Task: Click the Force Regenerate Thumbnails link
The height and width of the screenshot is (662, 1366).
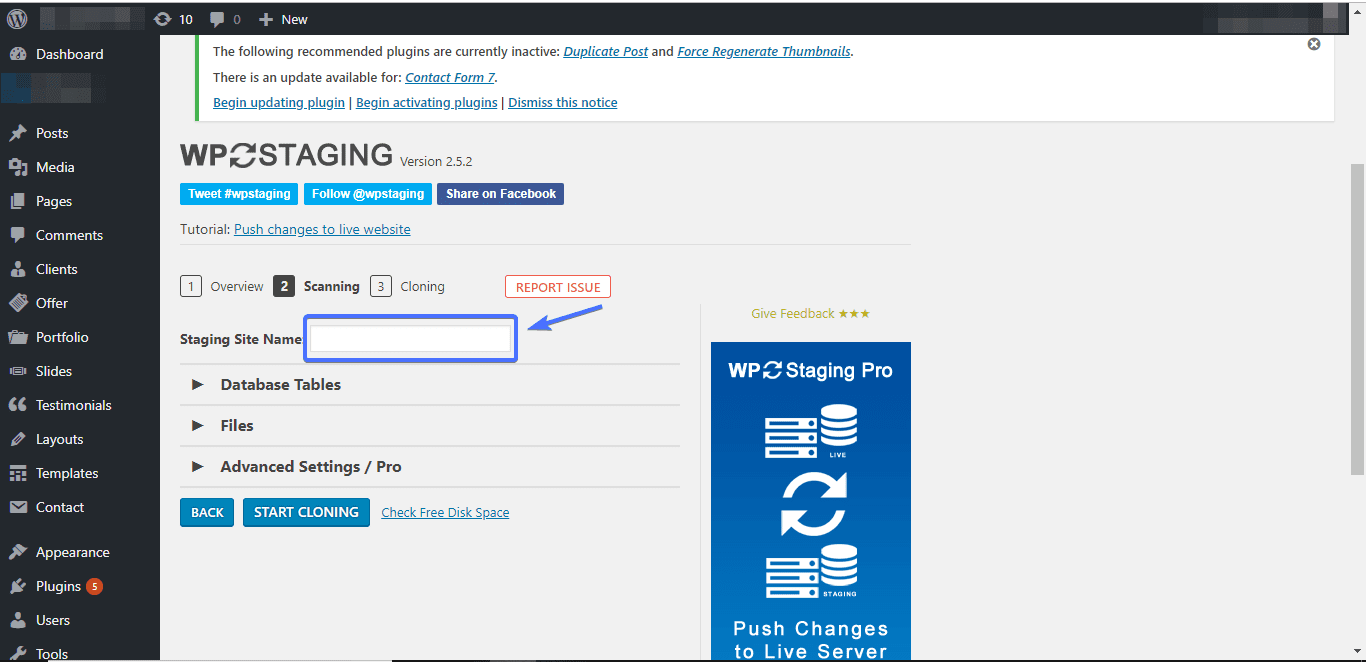Action: (764, 51)
